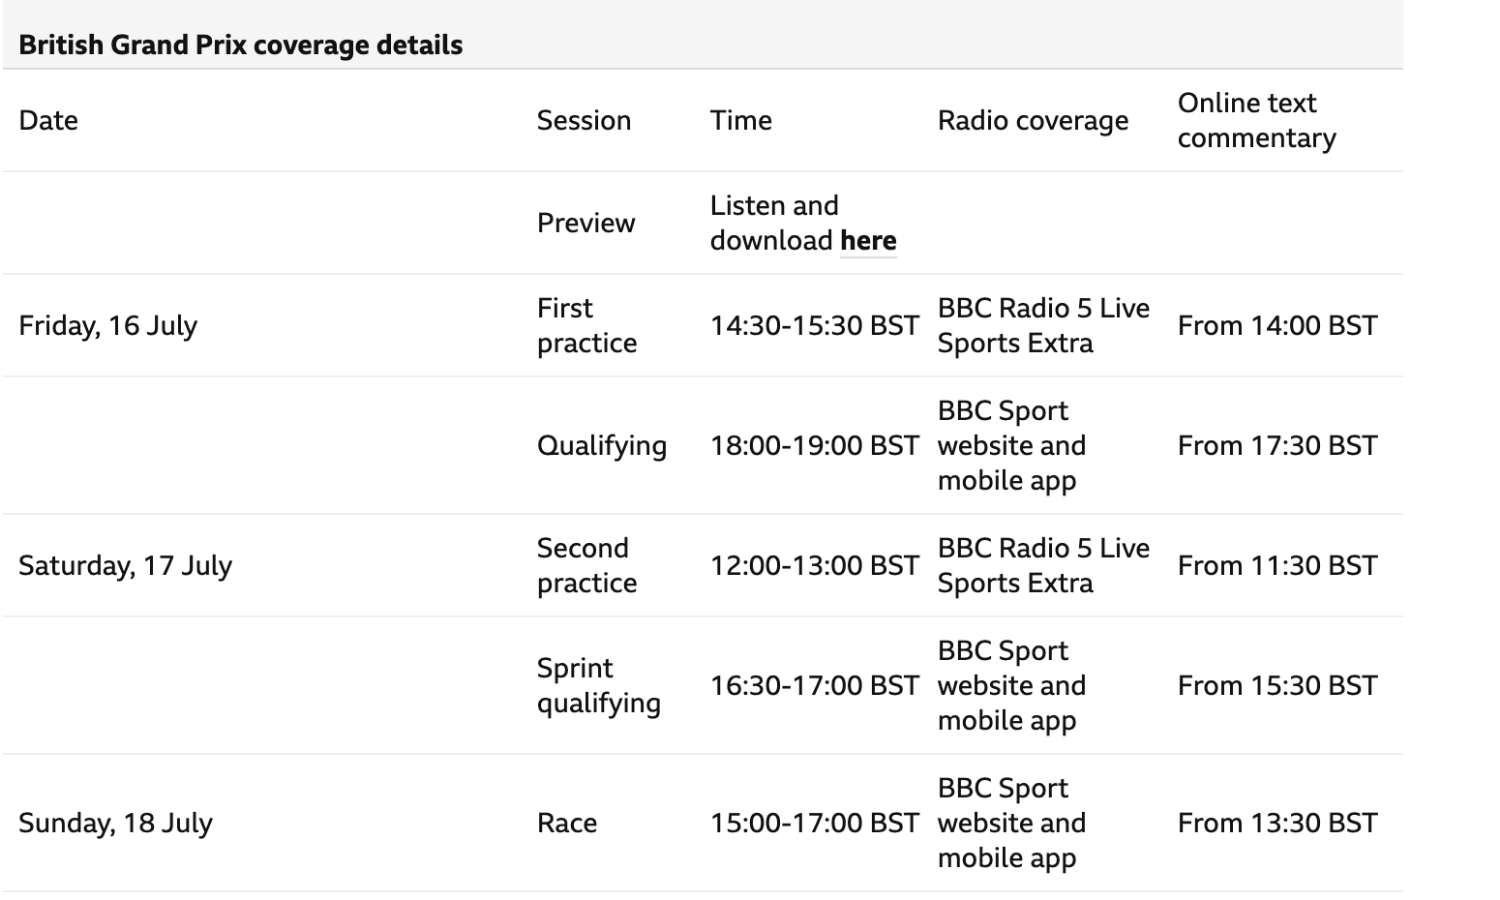Image resolution: width=1500 pixels, height=900 pixels.
Task: Select the 'Date' column header
Action: pos(48,121)
